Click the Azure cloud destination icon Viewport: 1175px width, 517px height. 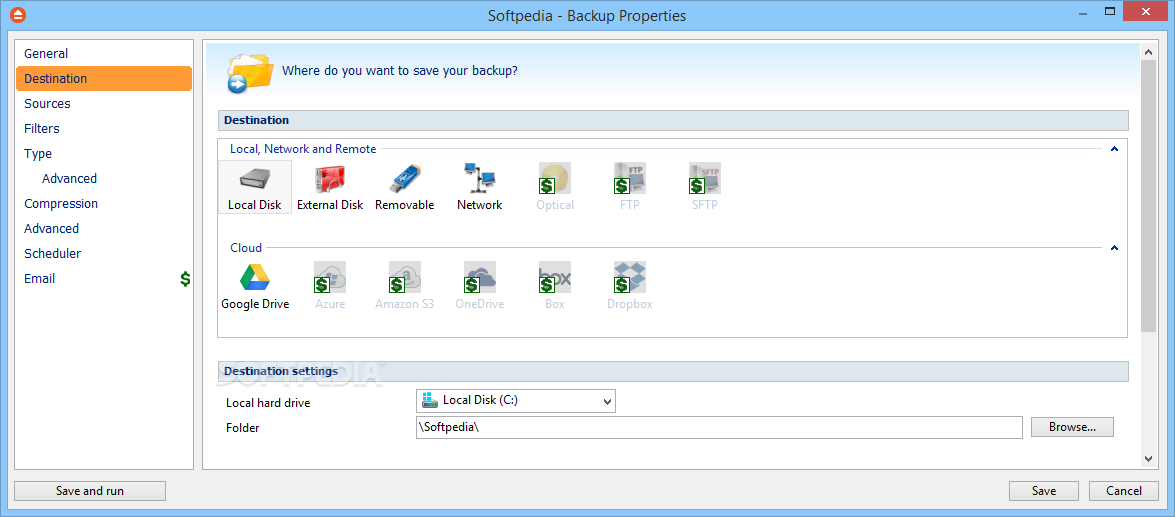(x=330, y=286)
